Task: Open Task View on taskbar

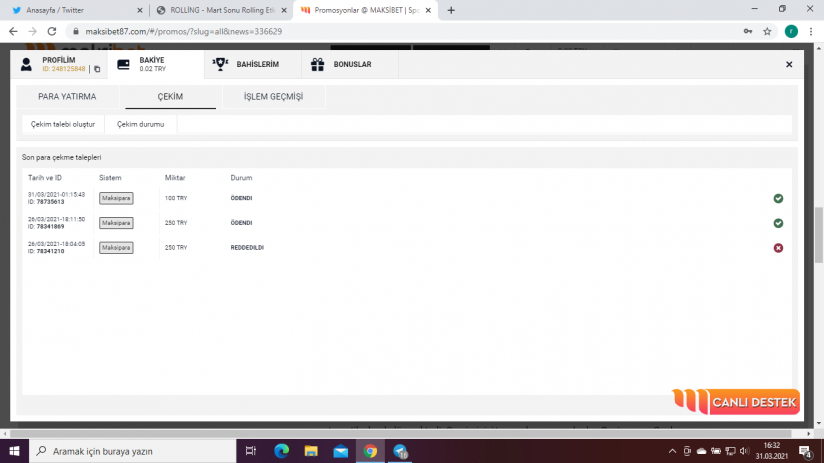Action: click(x=251, y=451)
